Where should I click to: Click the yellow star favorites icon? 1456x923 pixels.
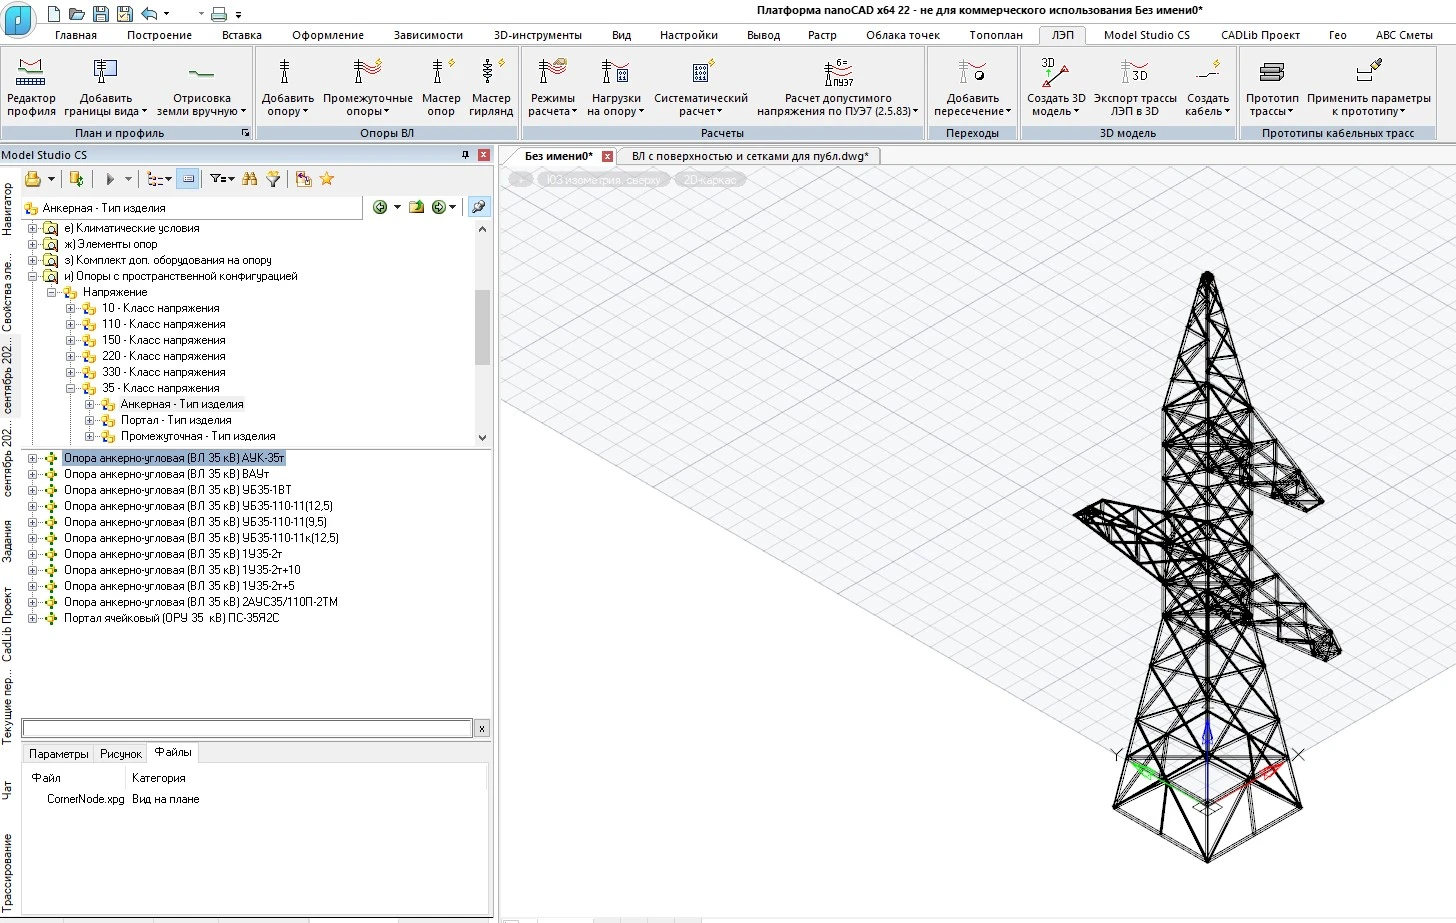pyautogui.click(x=327, y=179)
